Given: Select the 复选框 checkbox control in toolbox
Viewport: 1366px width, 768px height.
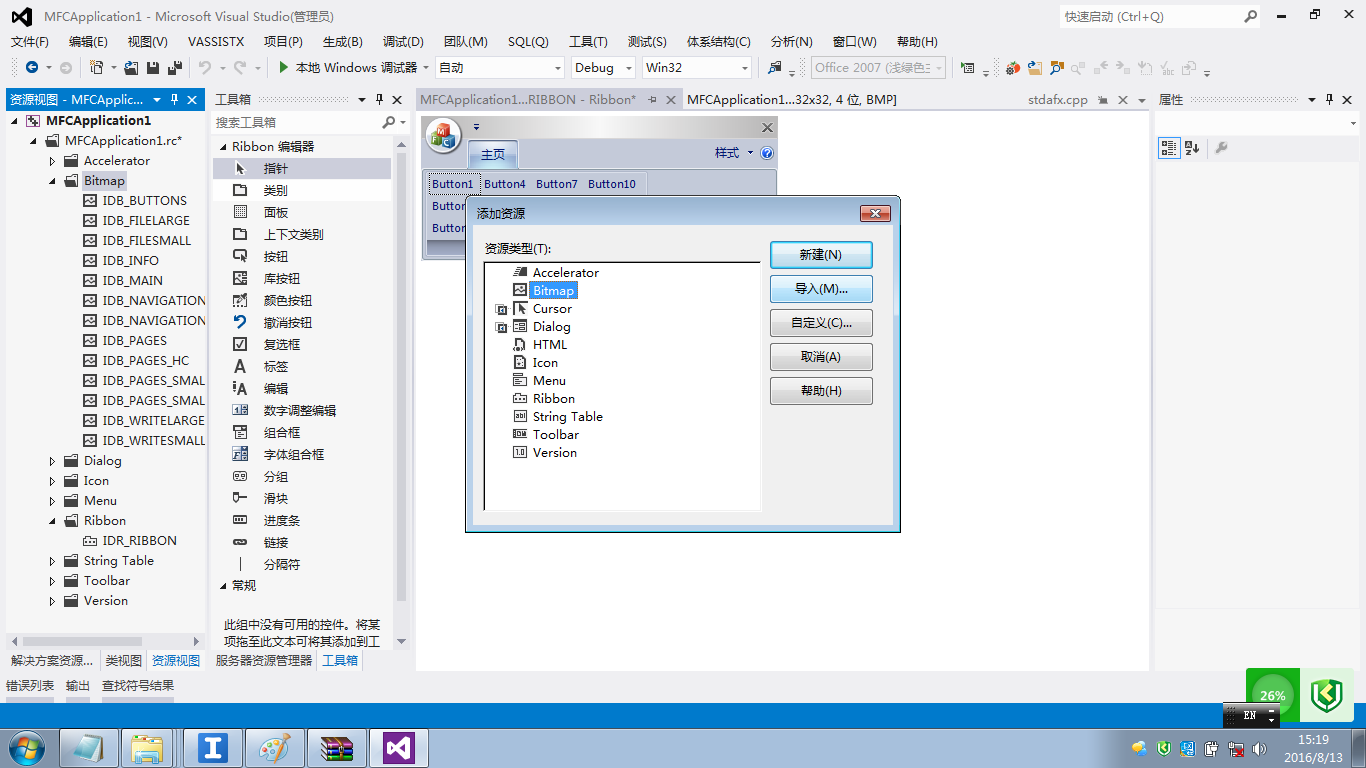Looking at the screenshot, I should pyautogui.click(x=281, y=344).
